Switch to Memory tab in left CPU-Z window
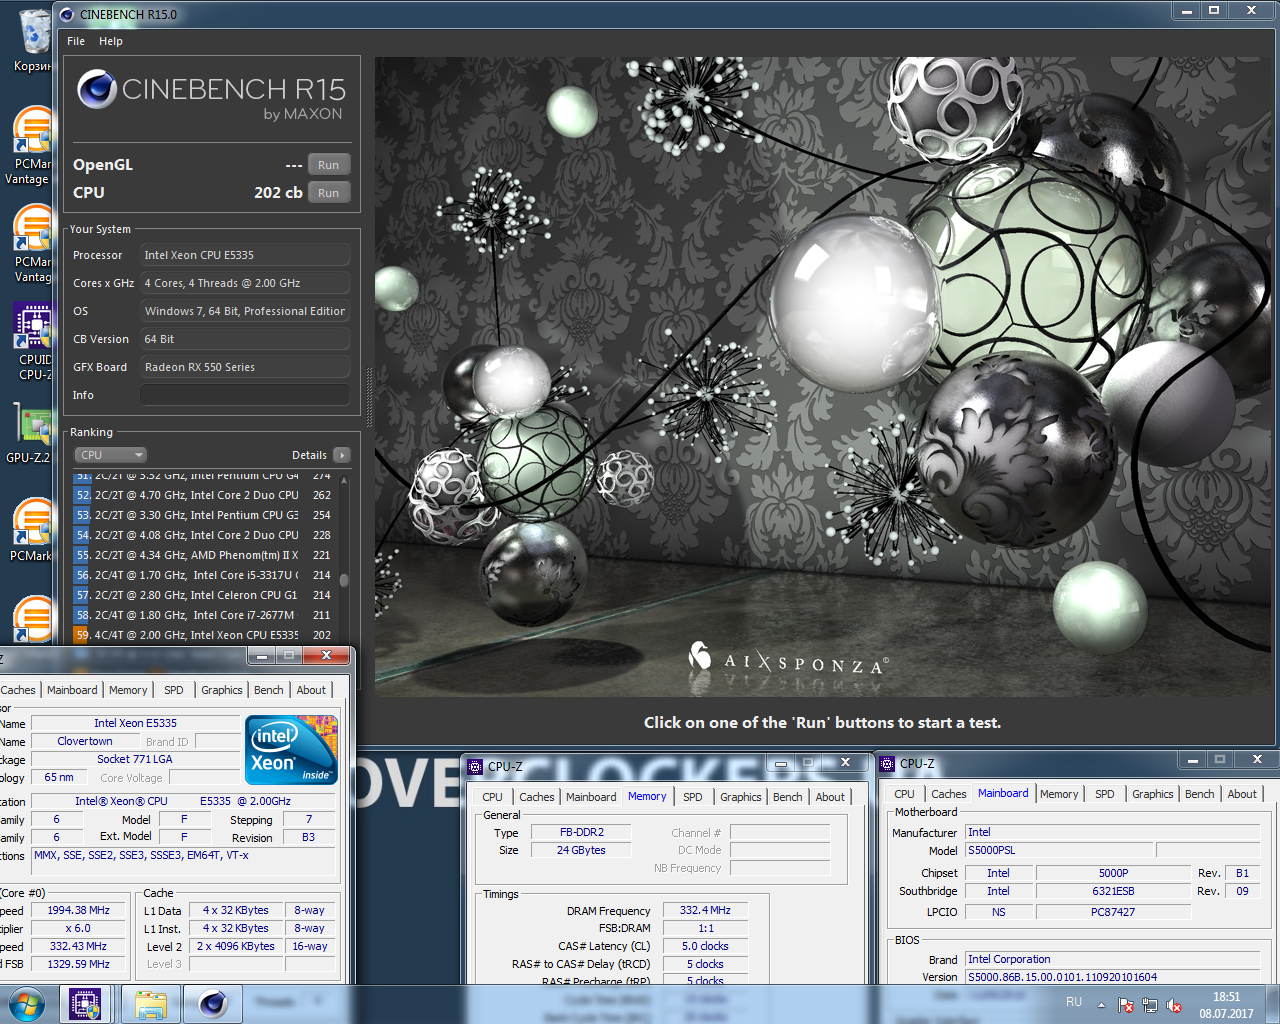Screen dimensions: 1280x1024 128,690
